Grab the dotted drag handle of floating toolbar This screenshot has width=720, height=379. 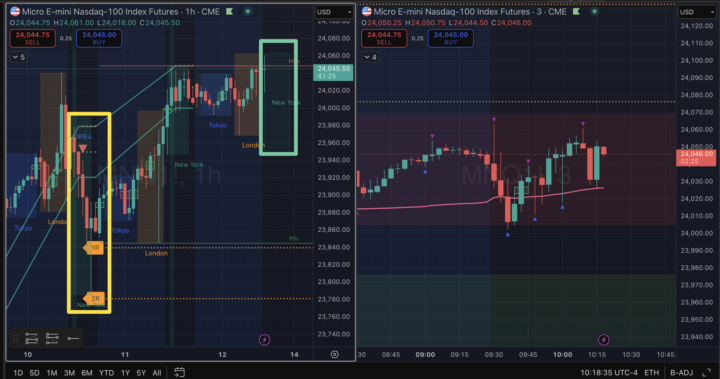15,339
